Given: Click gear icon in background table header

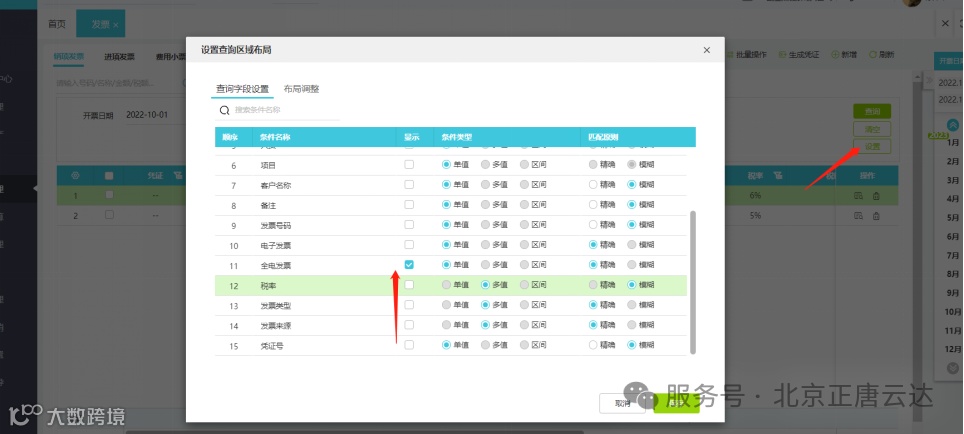Looking at the screenshot, I should (76, 176).
